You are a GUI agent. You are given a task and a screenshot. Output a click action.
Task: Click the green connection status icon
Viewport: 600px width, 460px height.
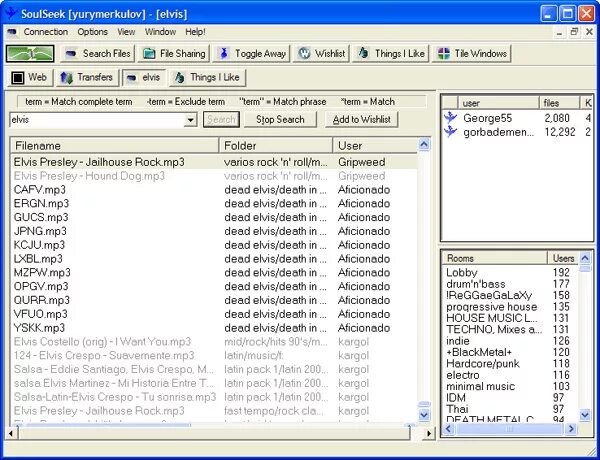pyautogui.click(x=30, y=54)
